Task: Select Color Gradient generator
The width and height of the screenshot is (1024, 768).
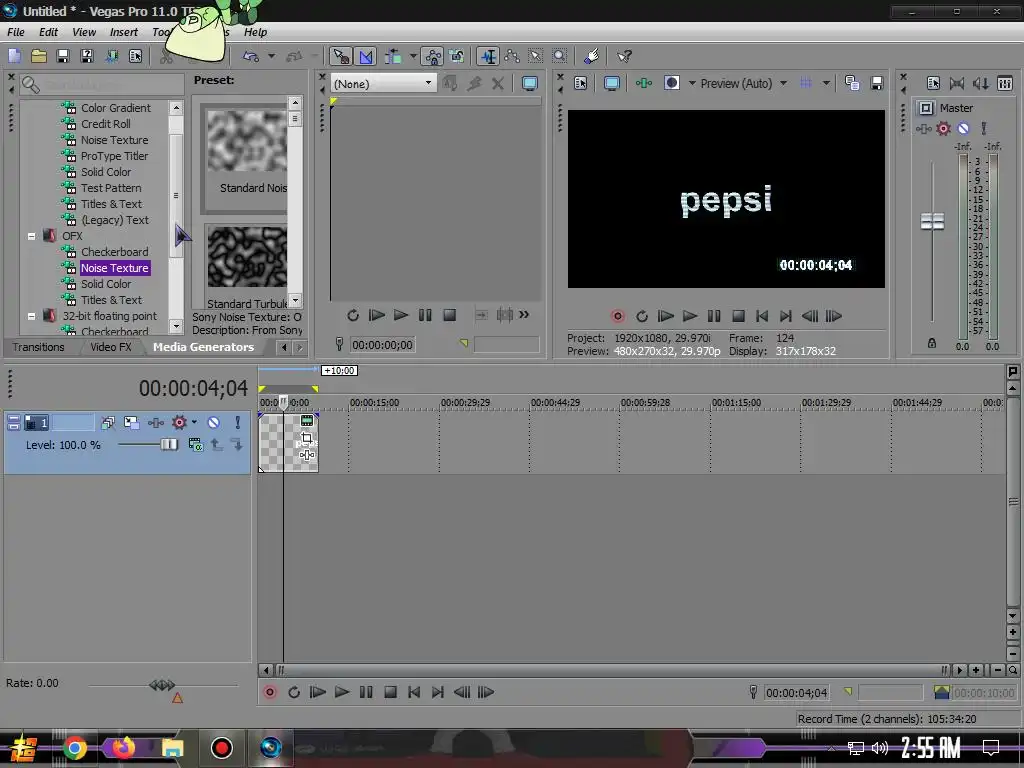Action: 116,108
